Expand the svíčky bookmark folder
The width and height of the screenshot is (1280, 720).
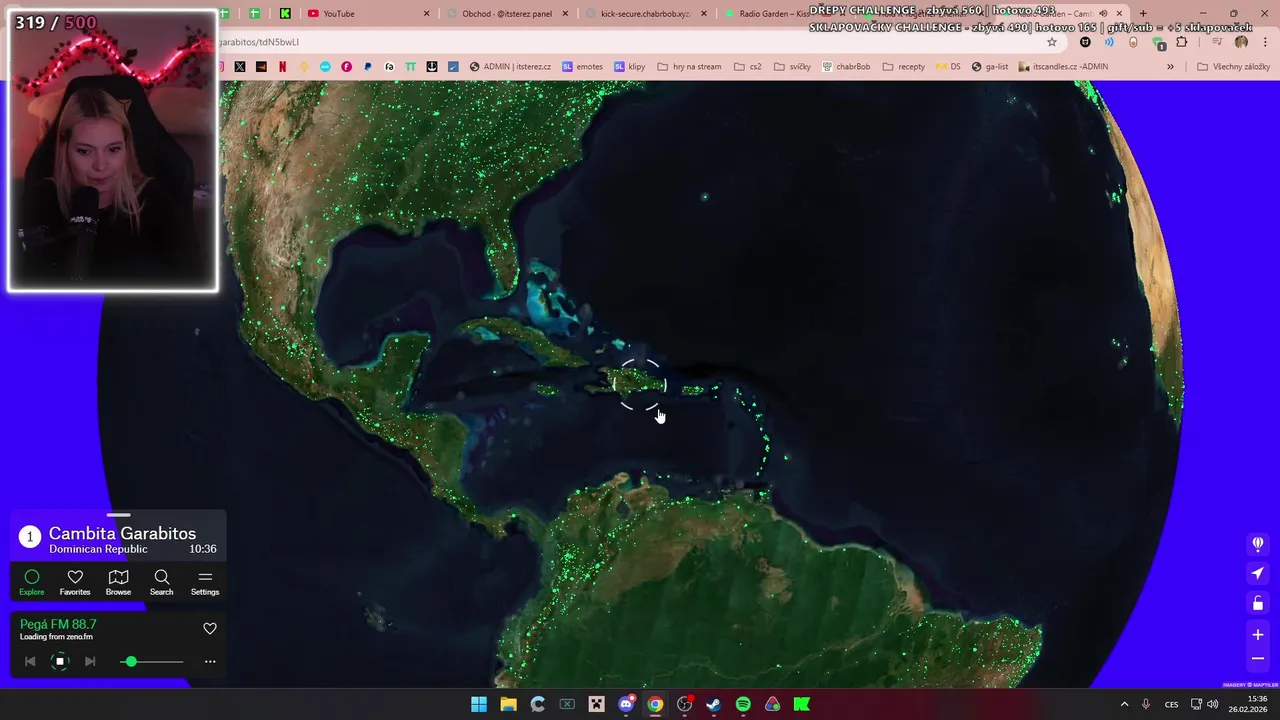pos(792,67)
